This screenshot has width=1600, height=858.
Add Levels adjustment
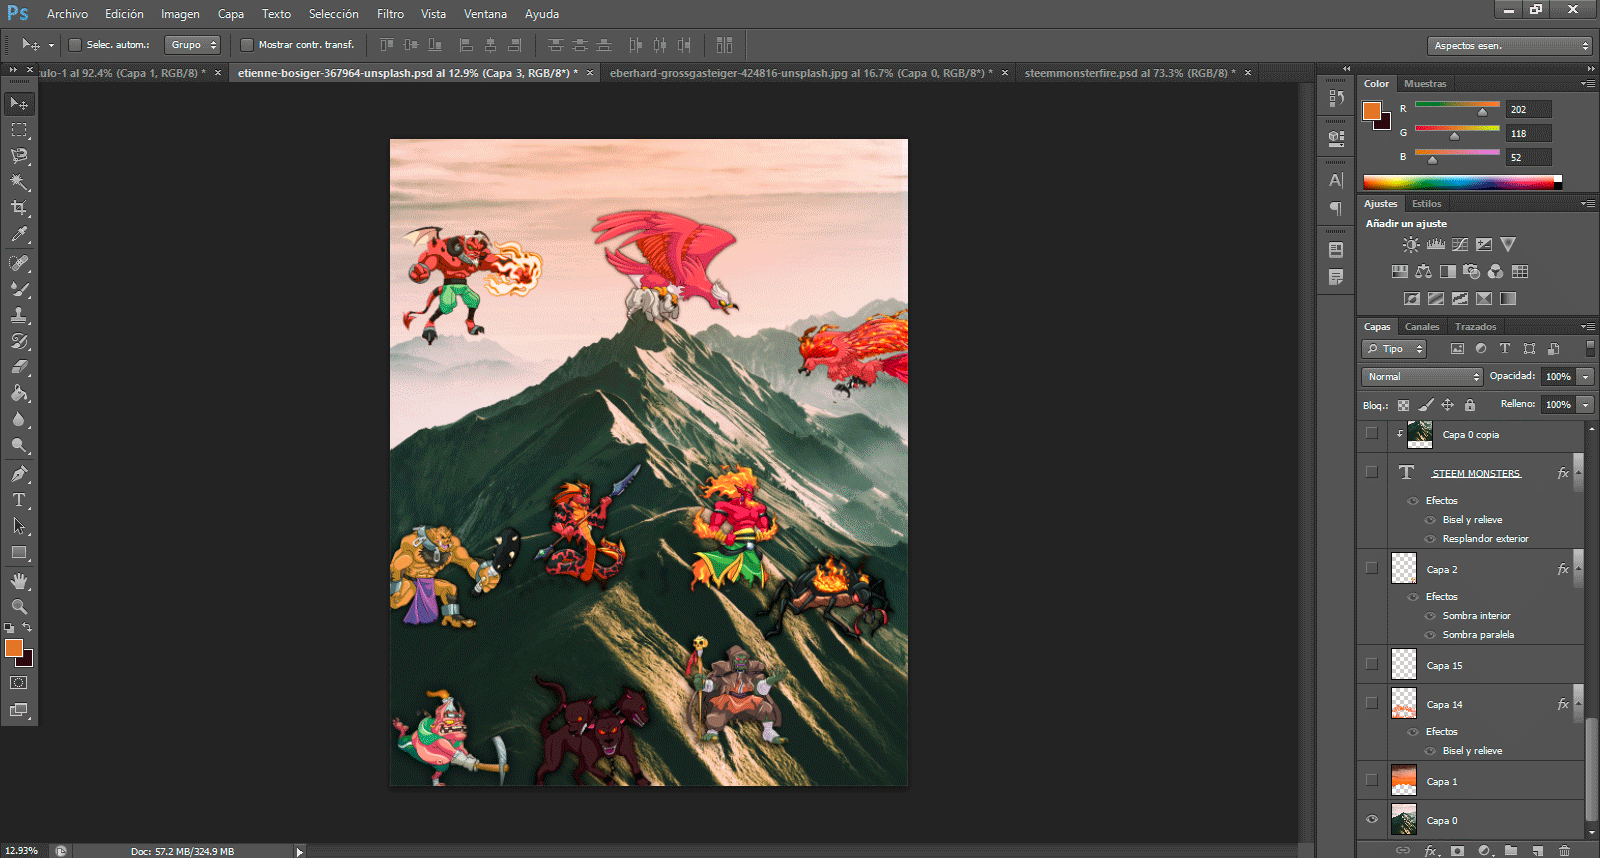pyautogui.click(x=1436, y=244)
